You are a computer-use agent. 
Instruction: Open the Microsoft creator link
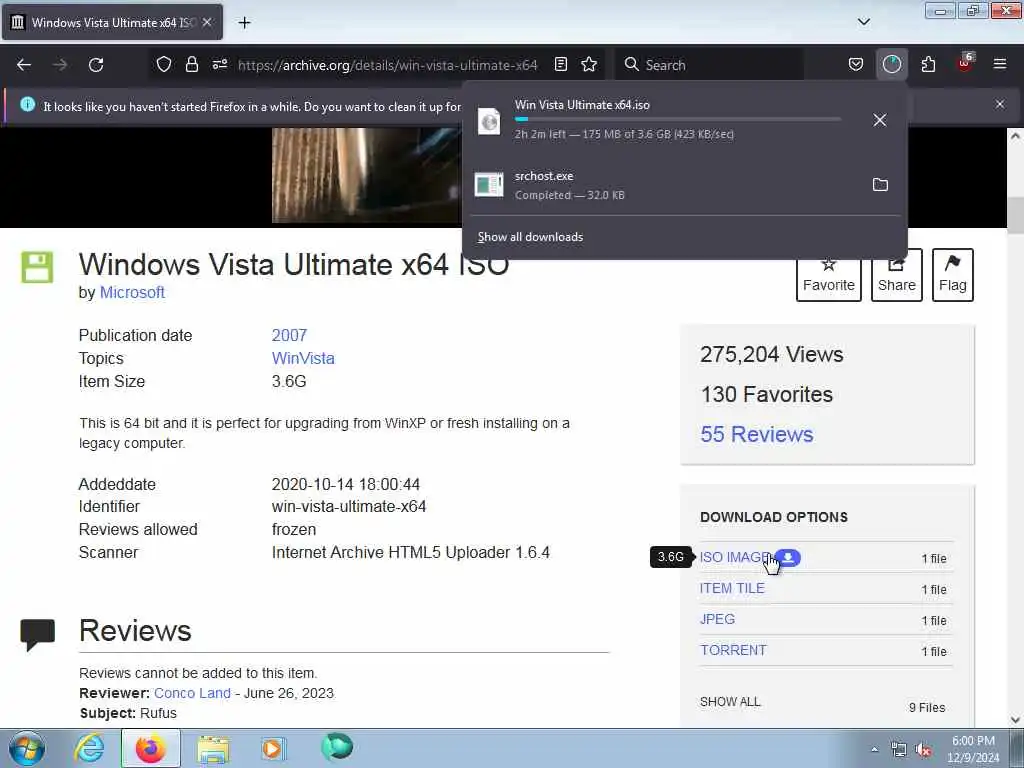(132, 293)
